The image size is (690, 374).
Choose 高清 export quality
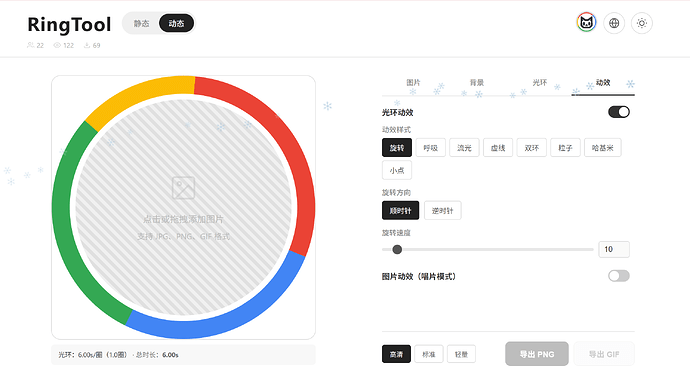[x=396, y=354]
